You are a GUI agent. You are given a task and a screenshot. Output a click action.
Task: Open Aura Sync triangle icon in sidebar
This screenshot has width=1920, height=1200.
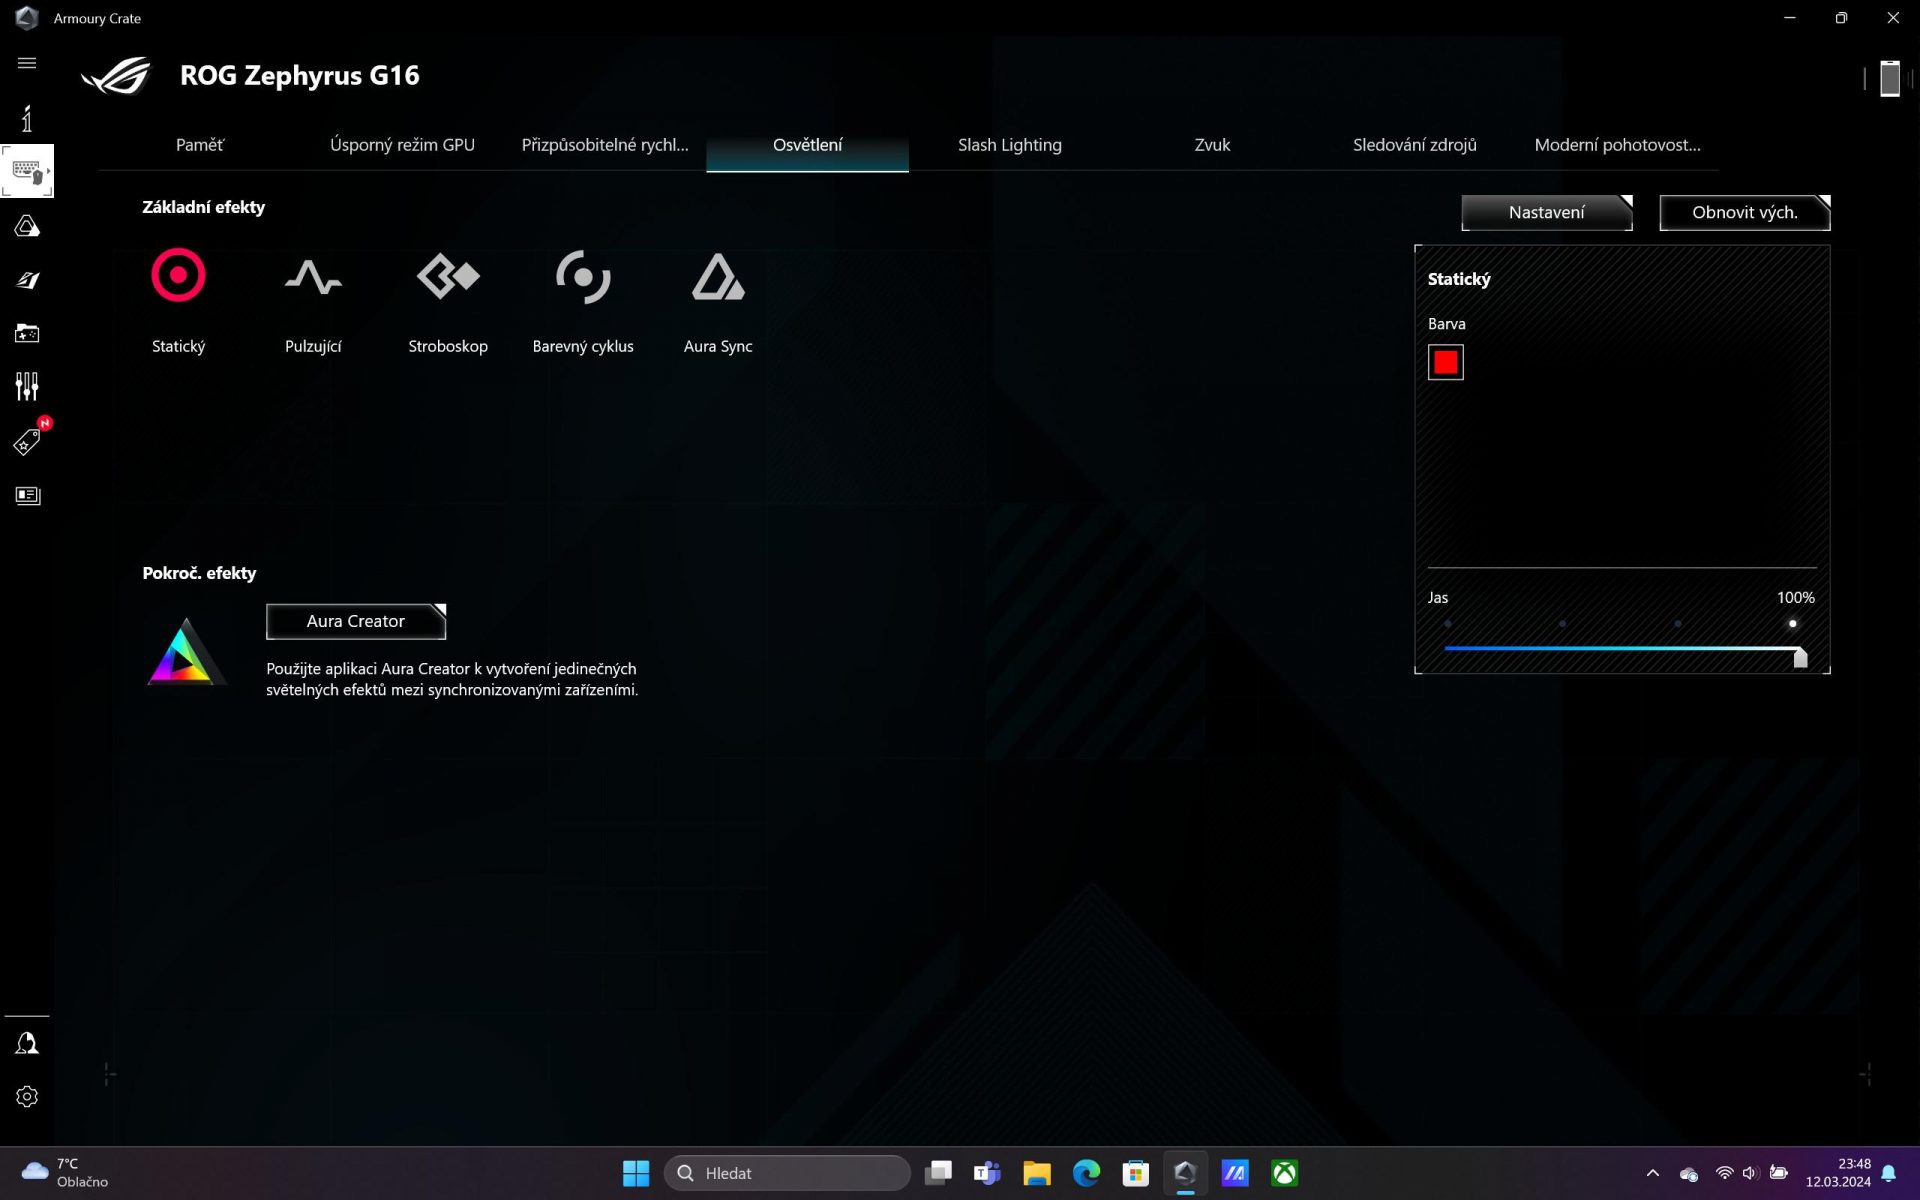click(27, 227)
